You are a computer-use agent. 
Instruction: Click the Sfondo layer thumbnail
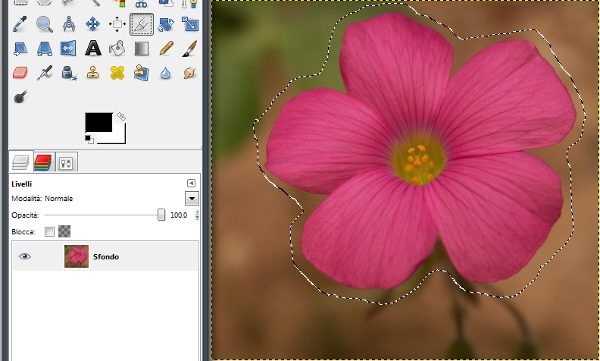click(77, 256)
